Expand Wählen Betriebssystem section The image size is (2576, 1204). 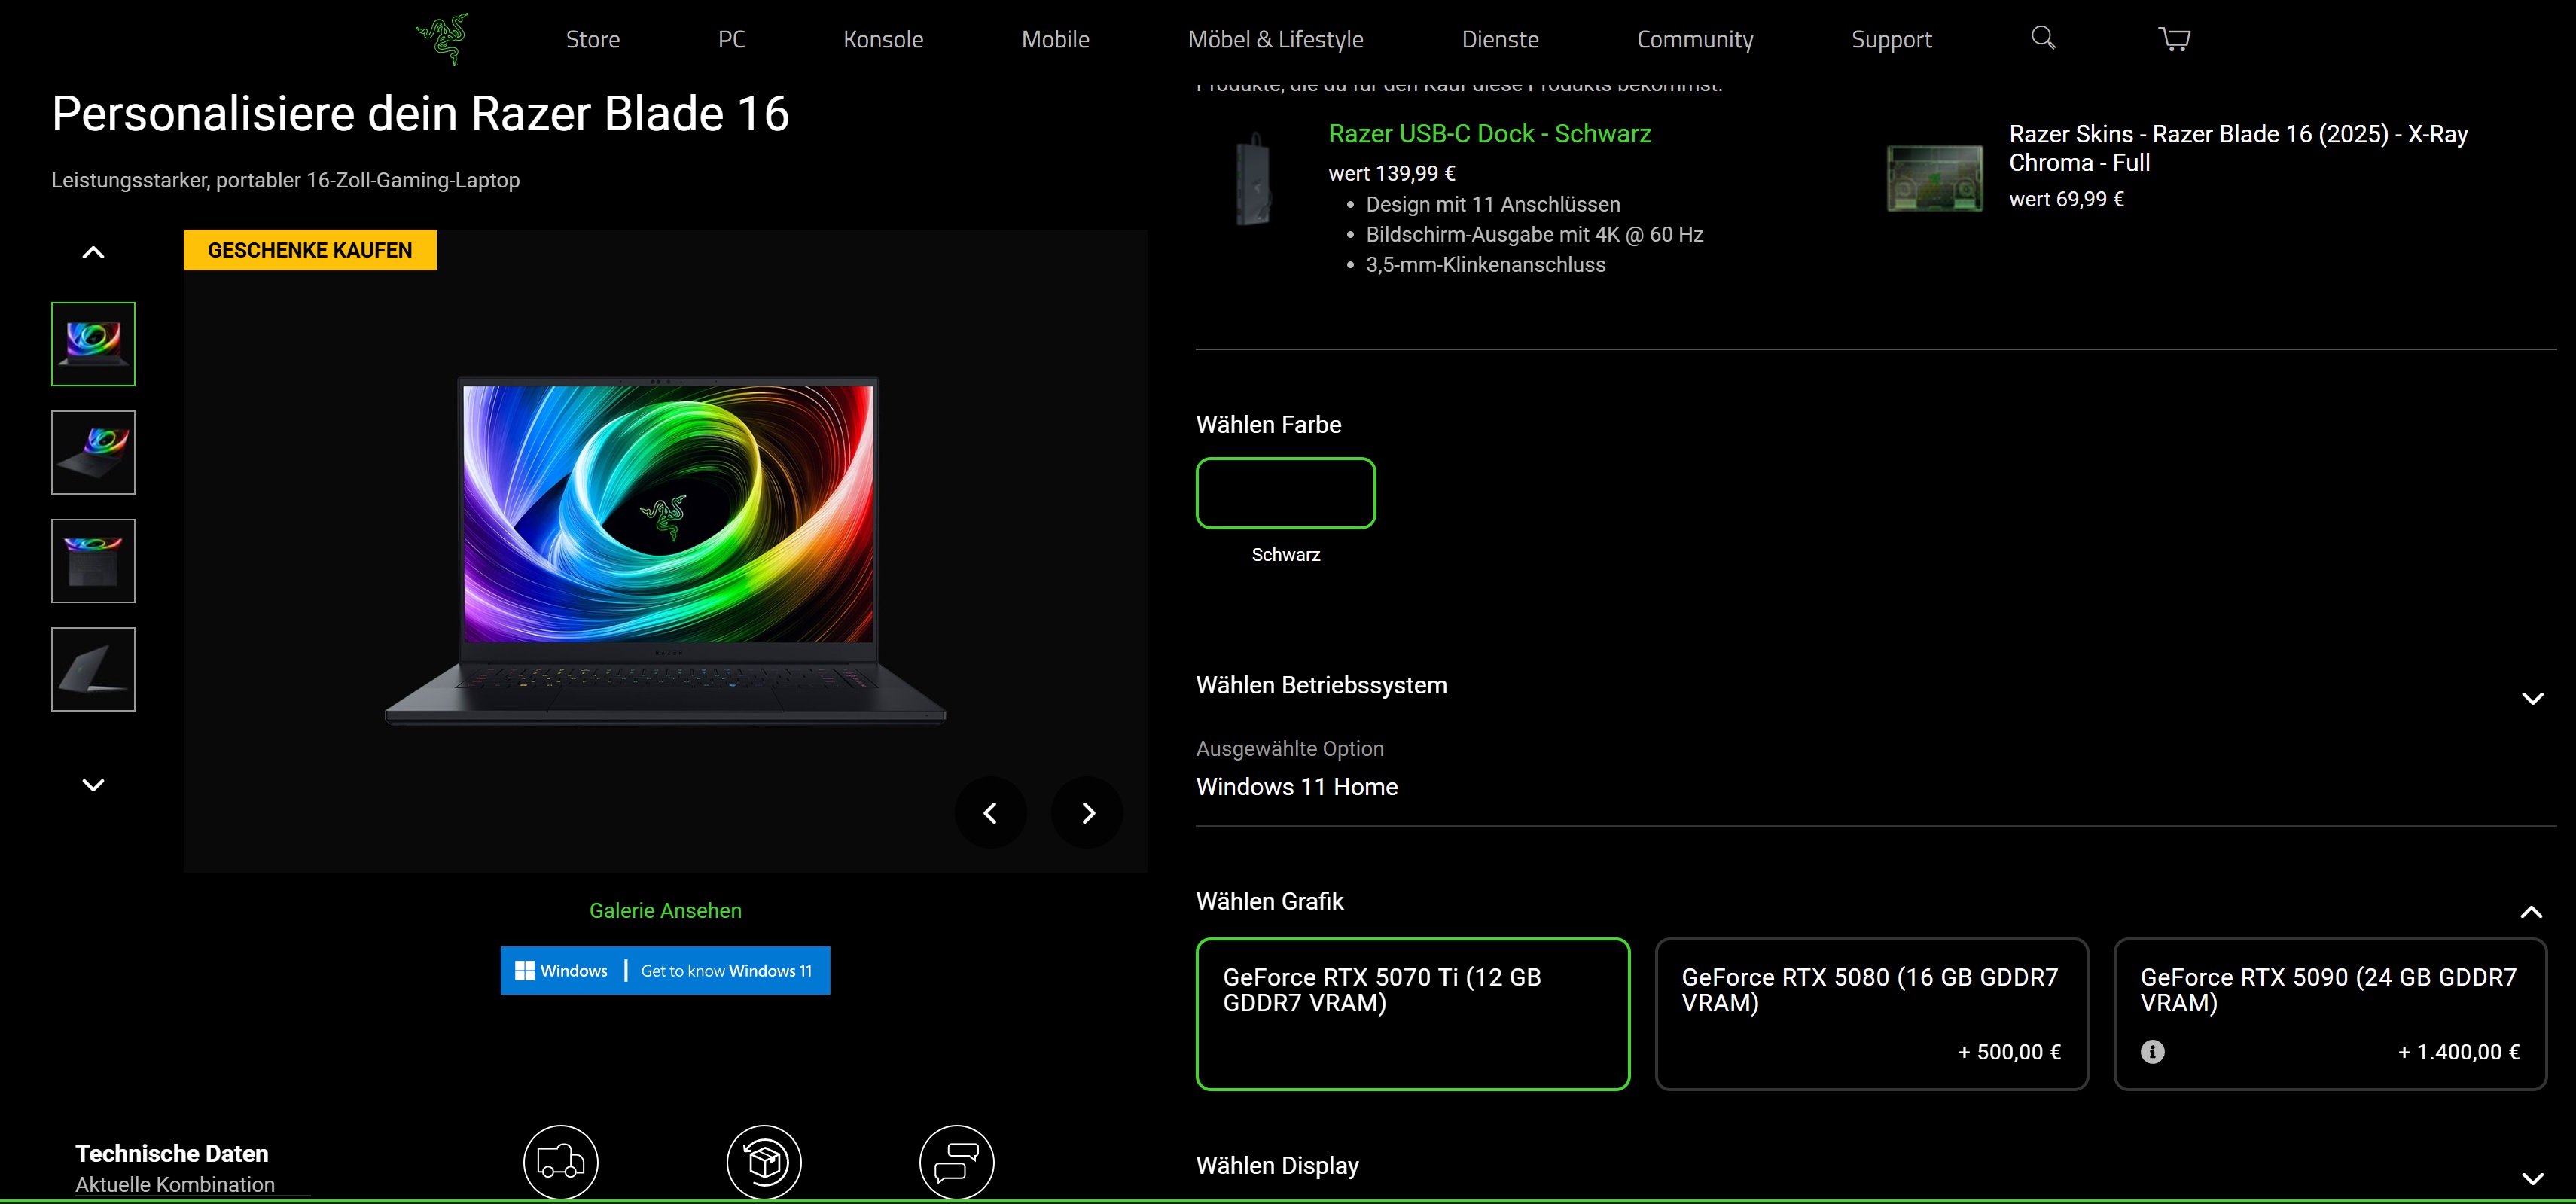pyautogui.click(x=2532, y=698)
